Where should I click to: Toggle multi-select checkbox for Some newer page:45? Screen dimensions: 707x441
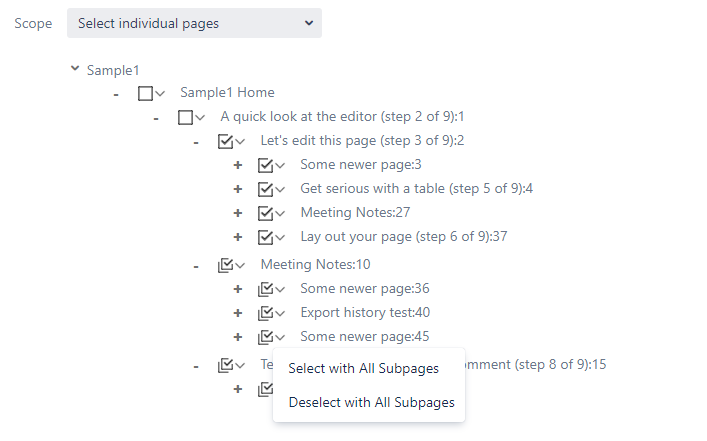click(265, 337)
